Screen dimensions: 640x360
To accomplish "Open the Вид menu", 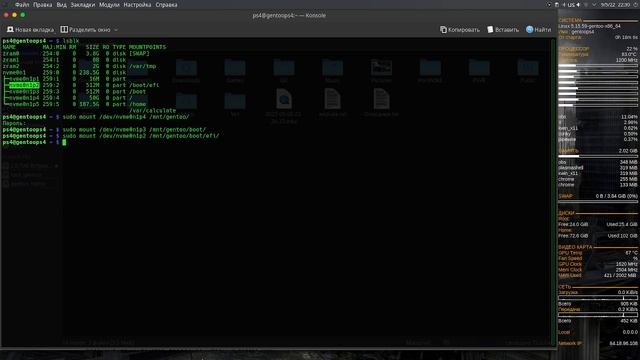I will pos(61,5).
